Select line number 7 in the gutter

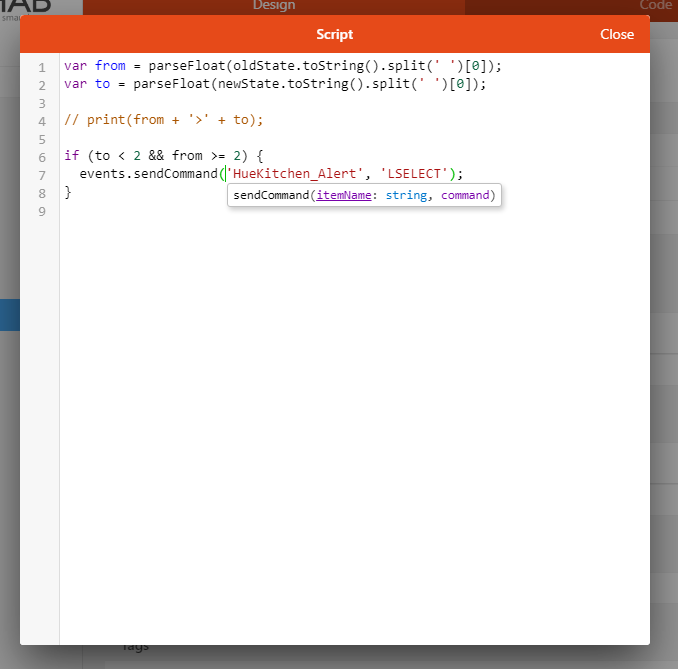tap(42, 175)
